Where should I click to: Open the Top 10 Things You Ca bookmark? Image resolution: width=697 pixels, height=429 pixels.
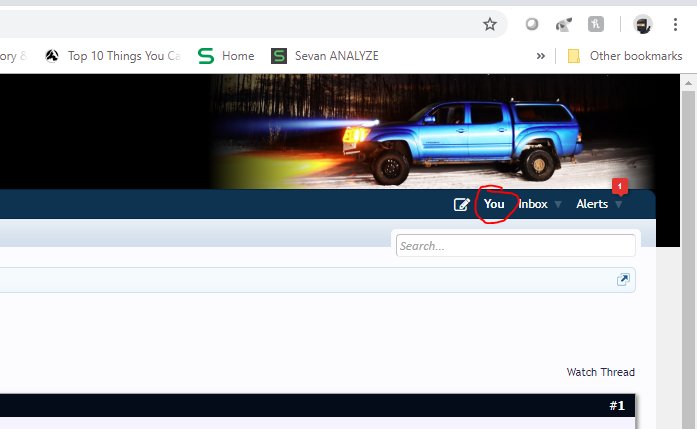pos(112,56)
